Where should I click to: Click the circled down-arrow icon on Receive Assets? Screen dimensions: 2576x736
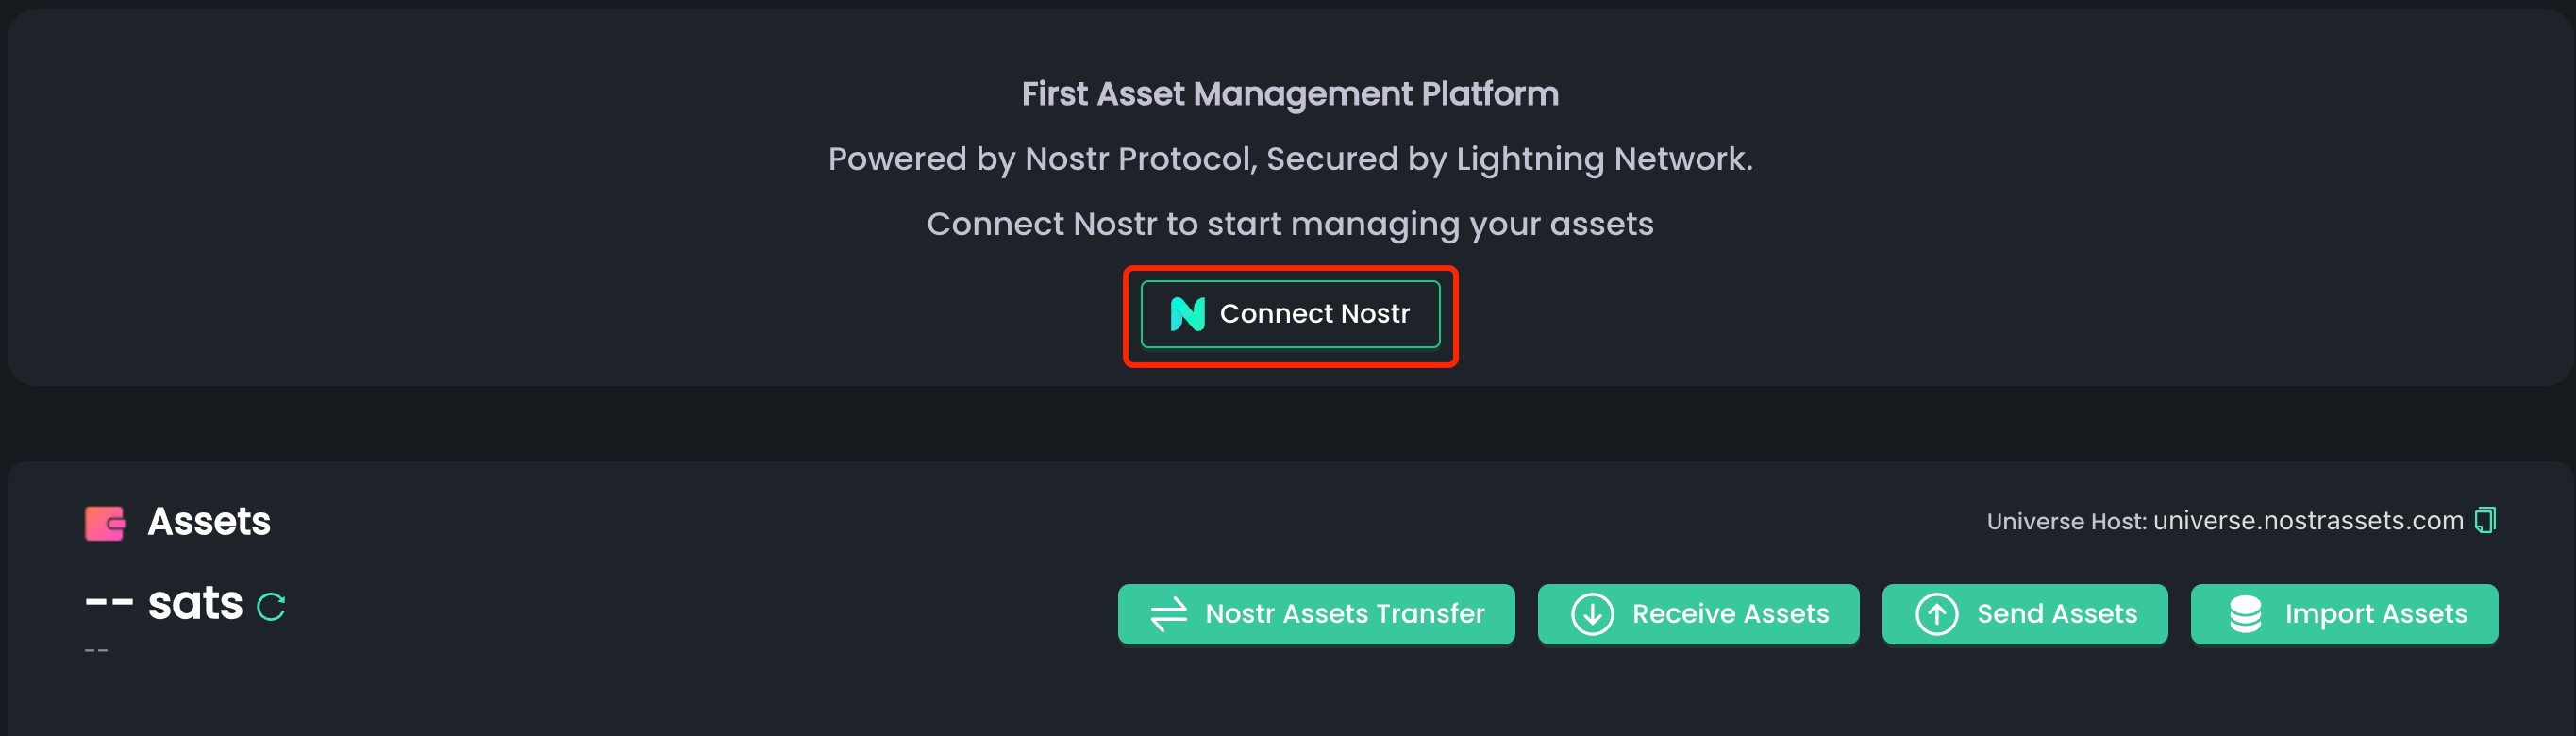[x=1593, y=614]
